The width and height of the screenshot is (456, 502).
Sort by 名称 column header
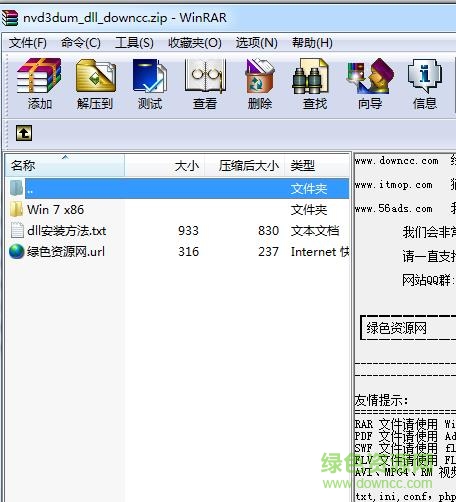click(65, 165)
